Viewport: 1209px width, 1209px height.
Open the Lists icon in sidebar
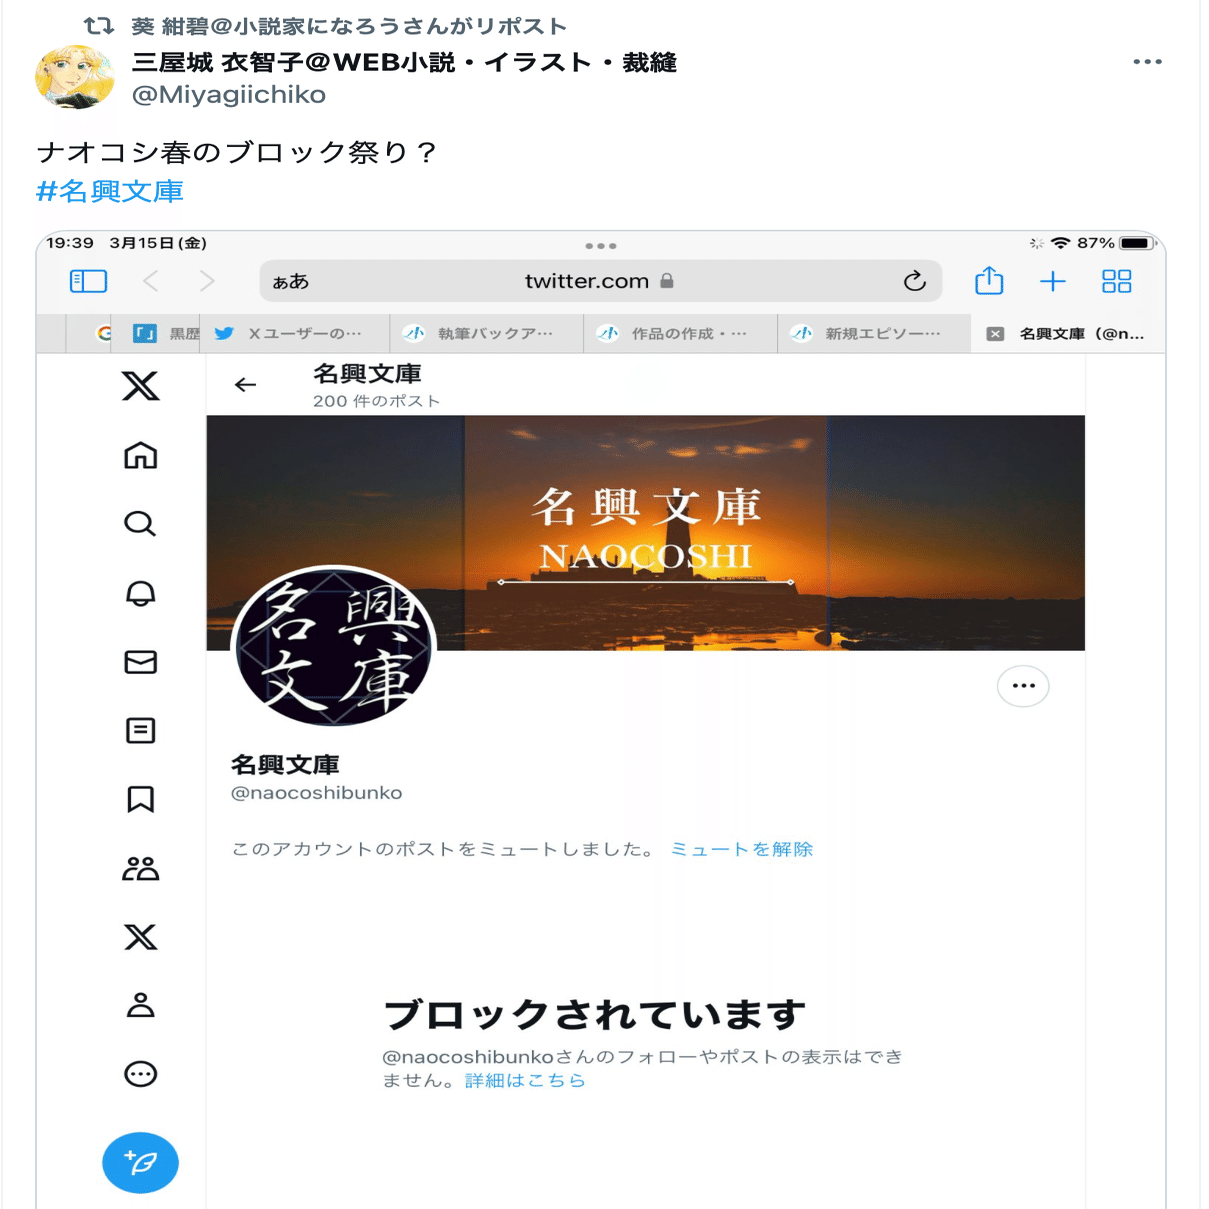click(x=140, y=731)
